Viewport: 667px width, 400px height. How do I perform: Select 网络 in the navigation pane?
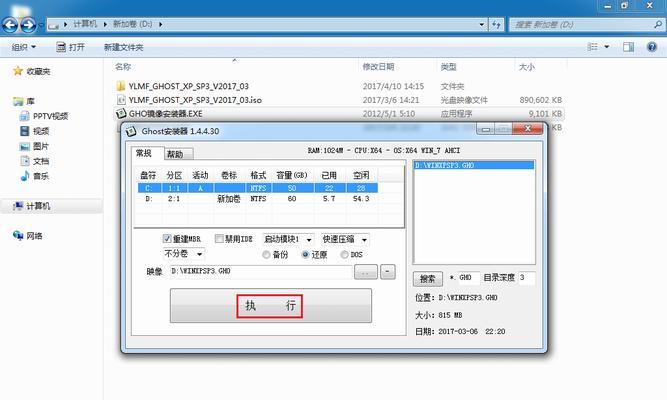34,236
